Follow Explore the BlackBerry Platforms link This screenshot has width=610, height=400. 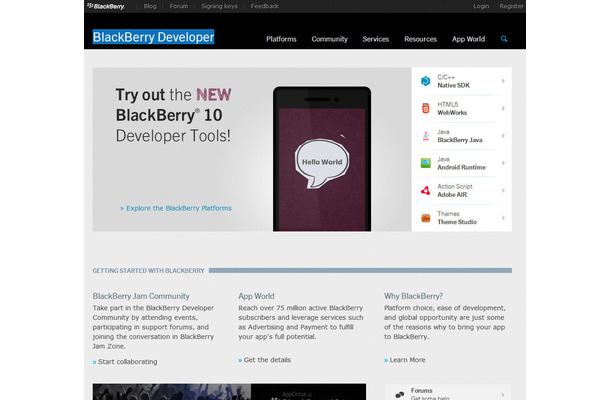pyautogui.click(x=176, y=208)
